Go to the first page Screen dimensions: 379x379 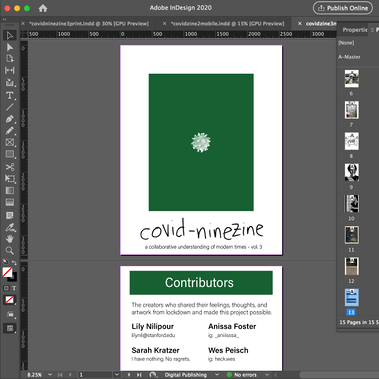click(x=60, y=375)
